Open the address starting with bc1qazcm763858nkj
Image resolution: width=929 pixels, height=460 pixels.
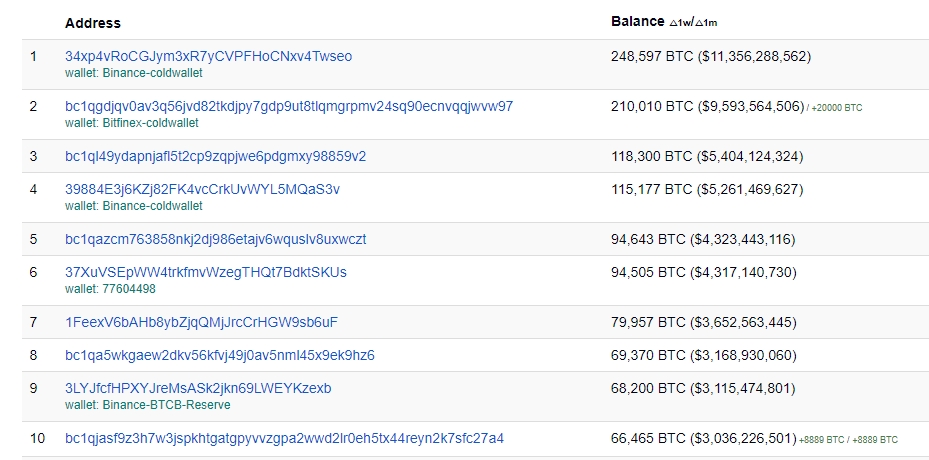pyautogui.click(x=215, y=239)
